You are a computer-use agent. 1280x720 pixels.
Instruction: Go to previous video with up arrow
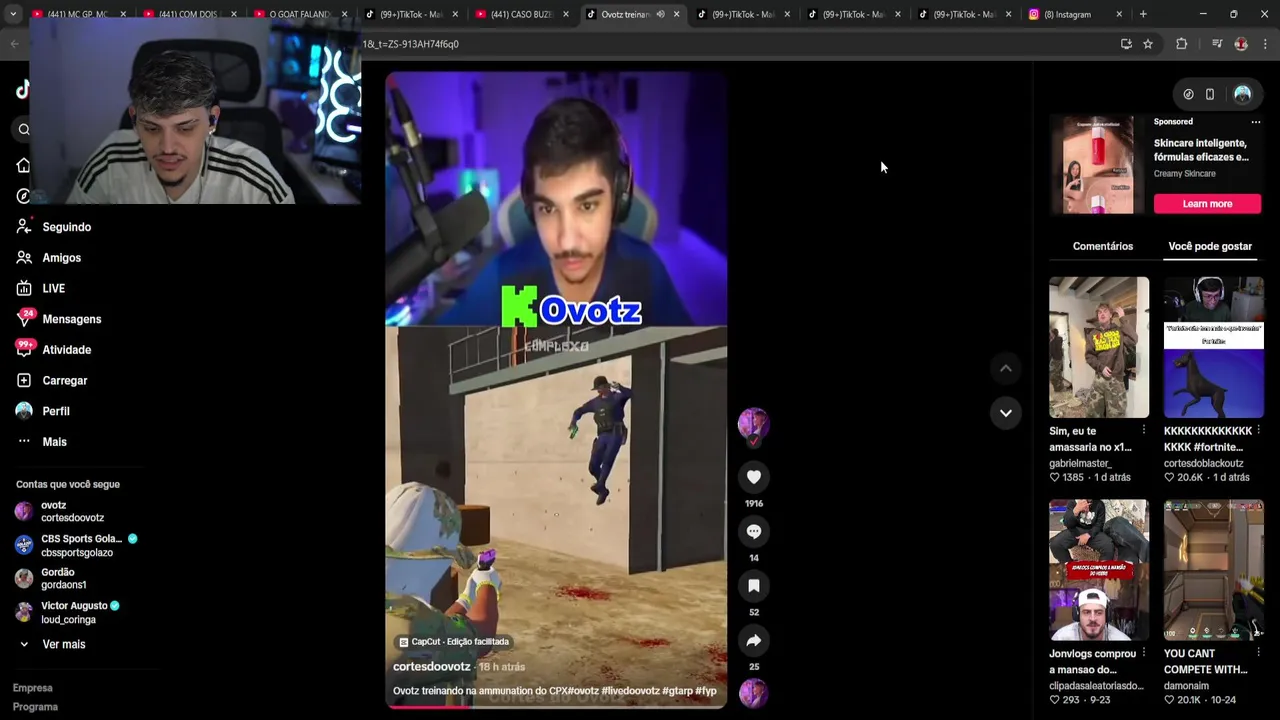(1006, 368)
